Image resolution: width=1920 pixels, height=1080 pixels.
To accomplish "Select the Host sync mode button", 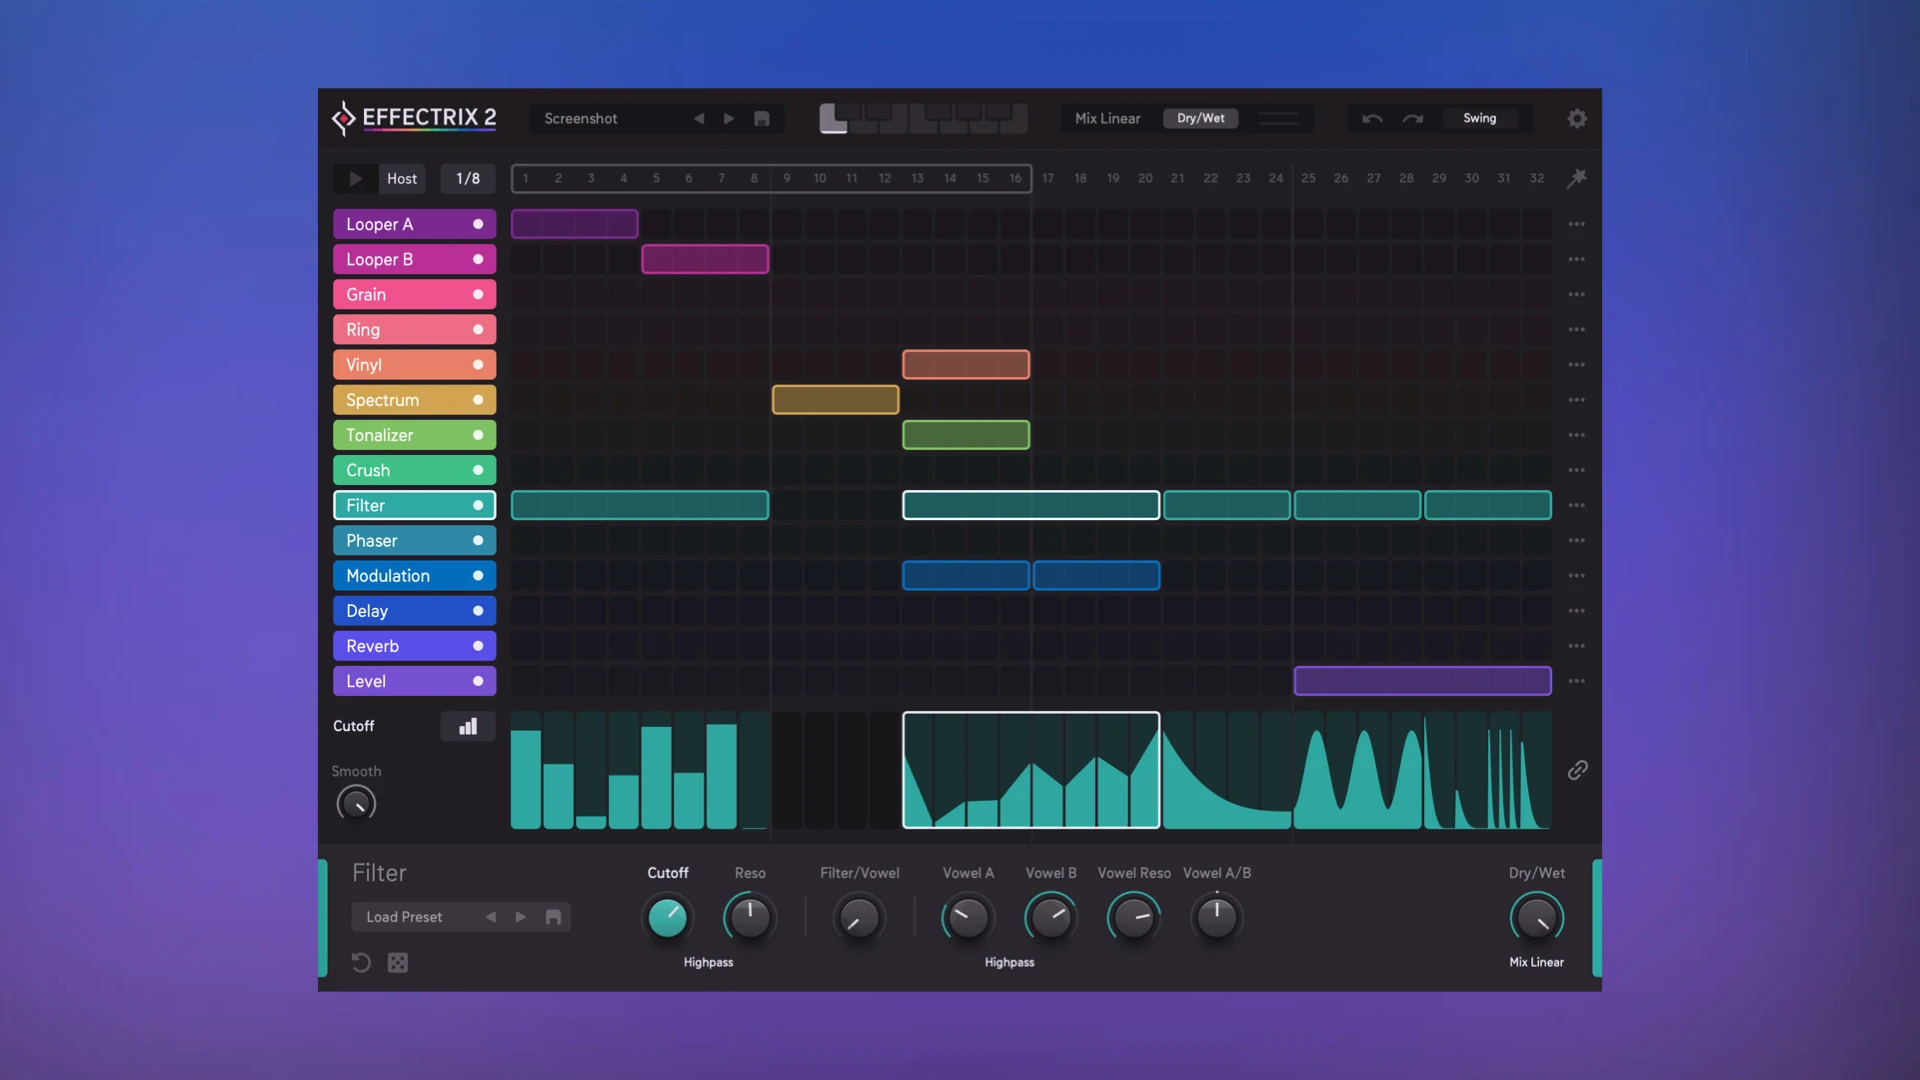I will [401, 177].
